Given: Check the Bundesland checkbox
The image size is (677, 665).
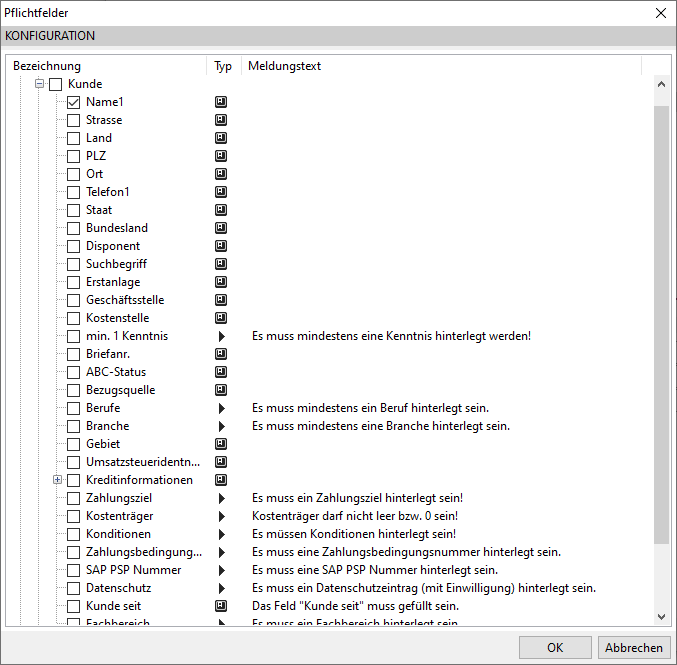Looking at the screenshot, I should [73, 228].
